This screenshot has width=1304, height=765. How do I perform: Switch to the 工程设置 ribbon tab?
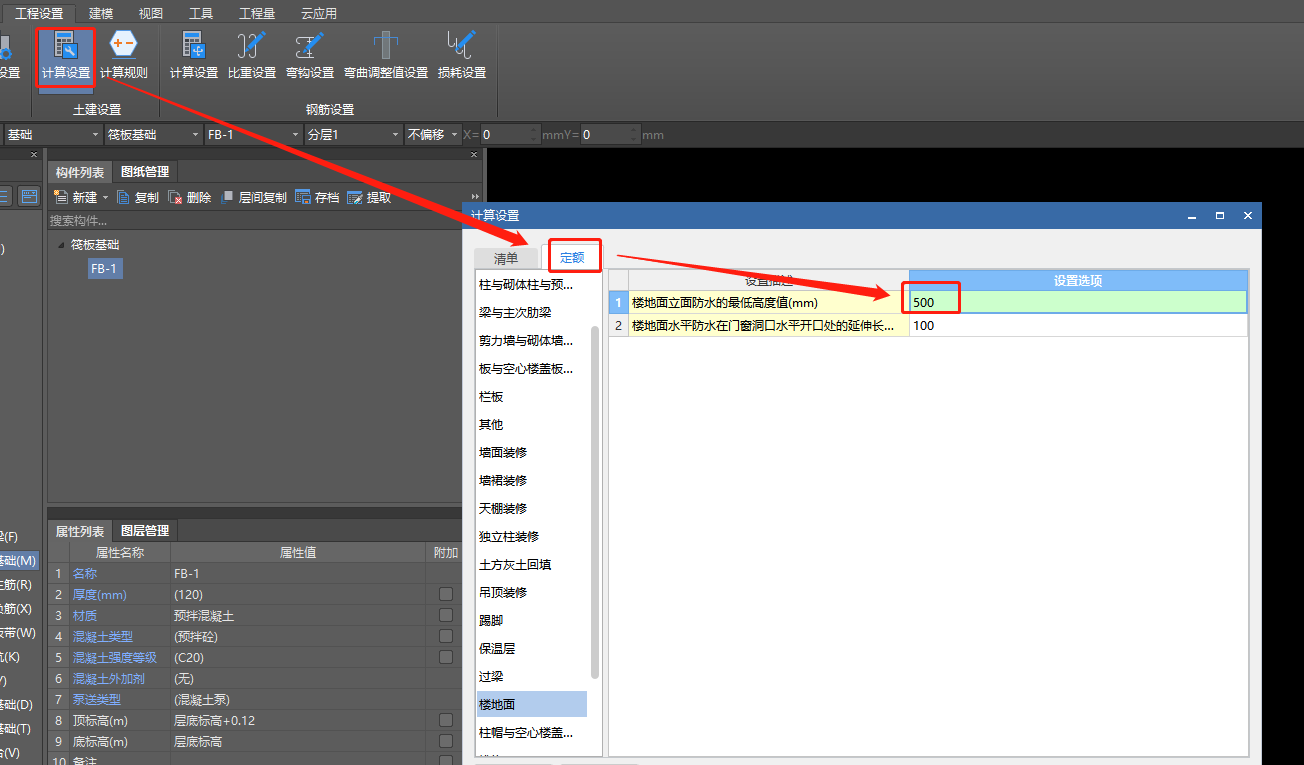(38, 13)
